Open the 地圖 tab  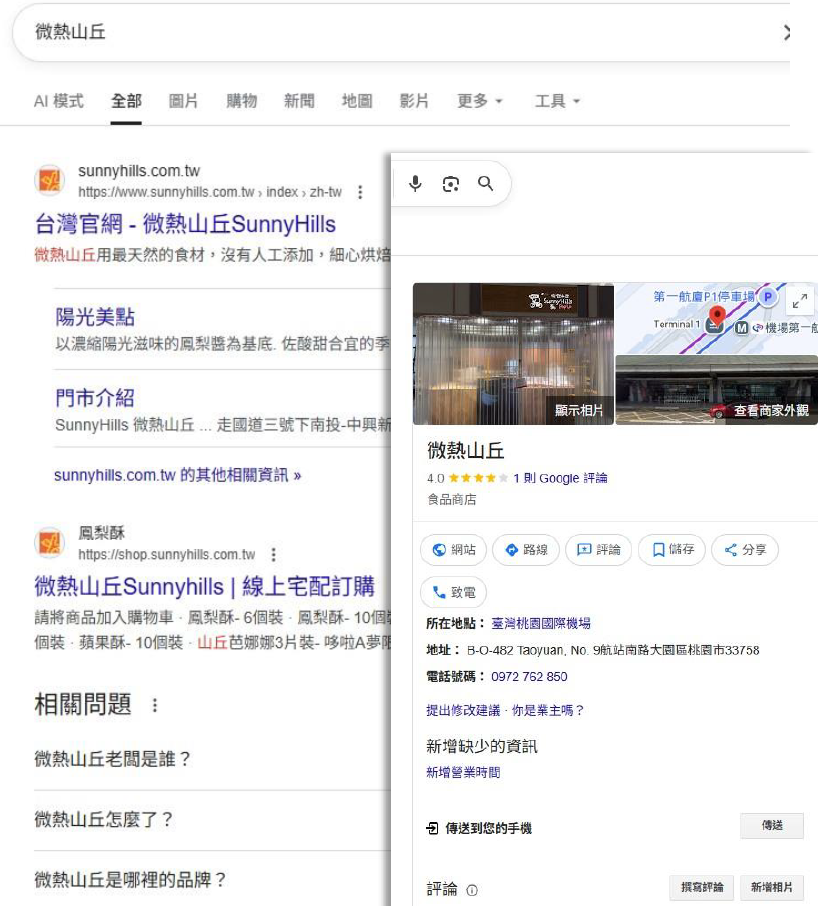(357, 101)
